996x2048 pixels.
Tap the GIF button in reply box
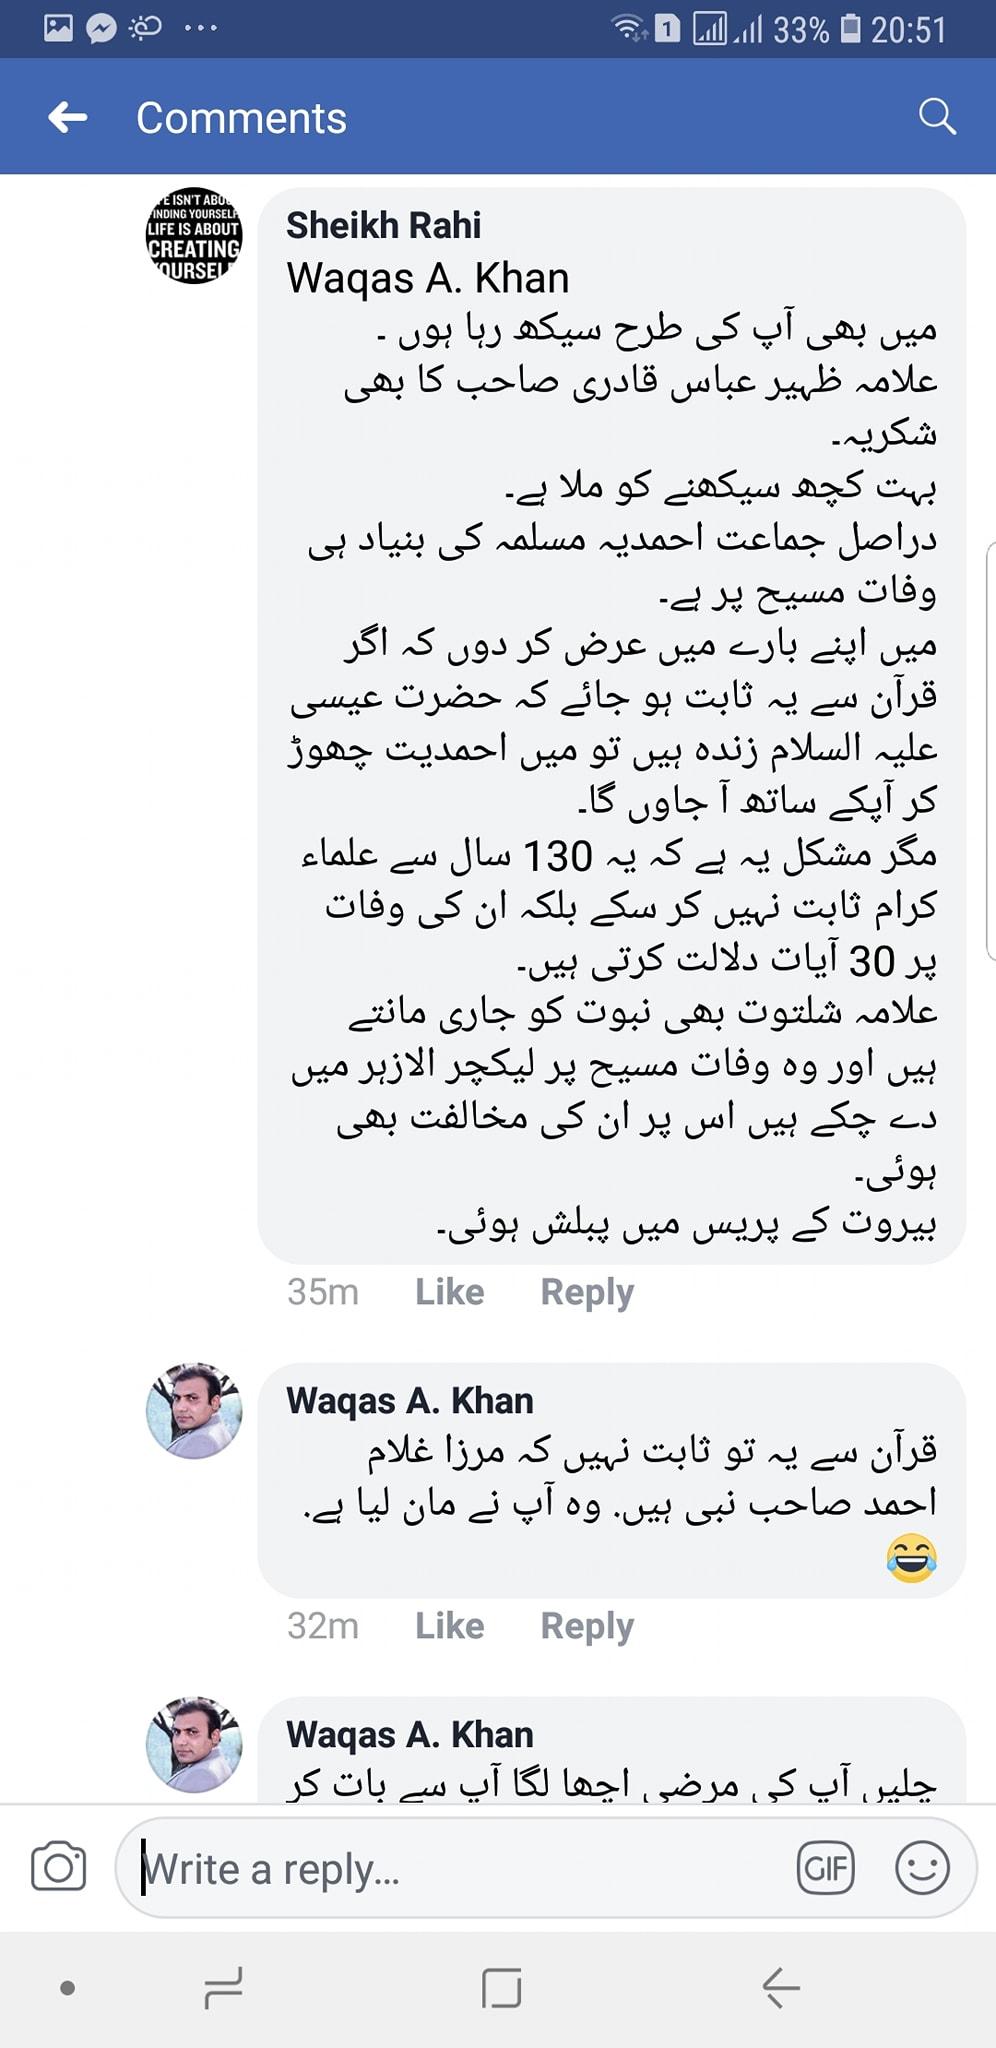pyautogui.click(x=826, y=1867)
